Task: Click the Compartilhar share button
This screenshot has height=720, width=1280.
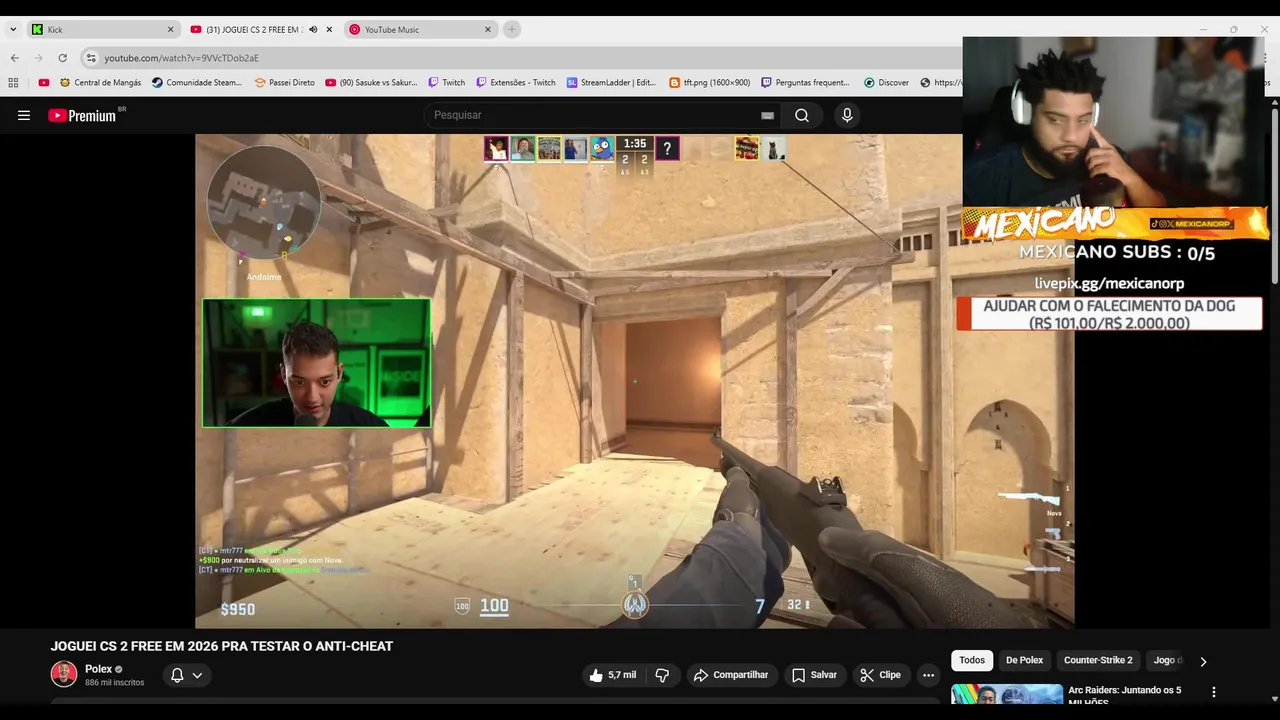Action: 731,675
